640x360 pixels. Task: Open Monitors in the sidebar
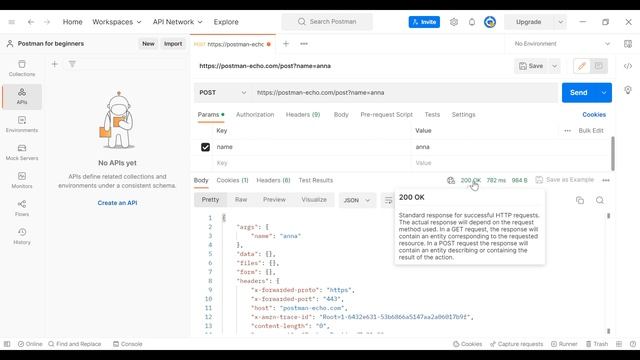pyautogui.click(x=22, y=180)
